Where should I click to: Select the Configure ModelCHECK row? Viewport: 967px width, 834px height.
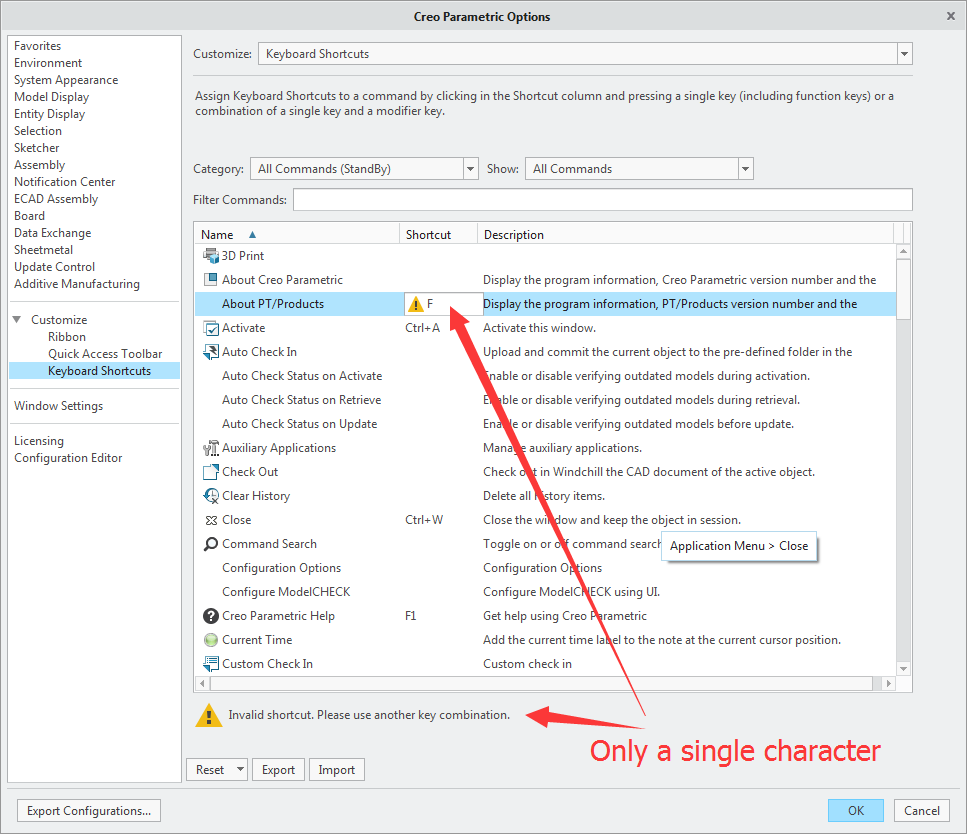[x=545, y=592]
